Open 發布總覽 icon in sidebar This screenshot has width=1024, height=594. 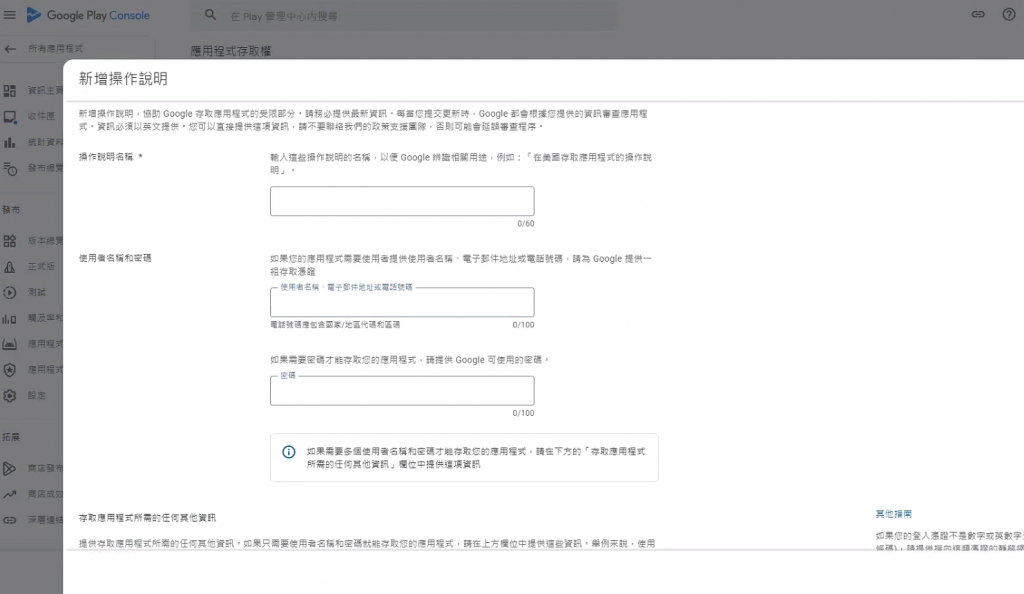point(10,168)
